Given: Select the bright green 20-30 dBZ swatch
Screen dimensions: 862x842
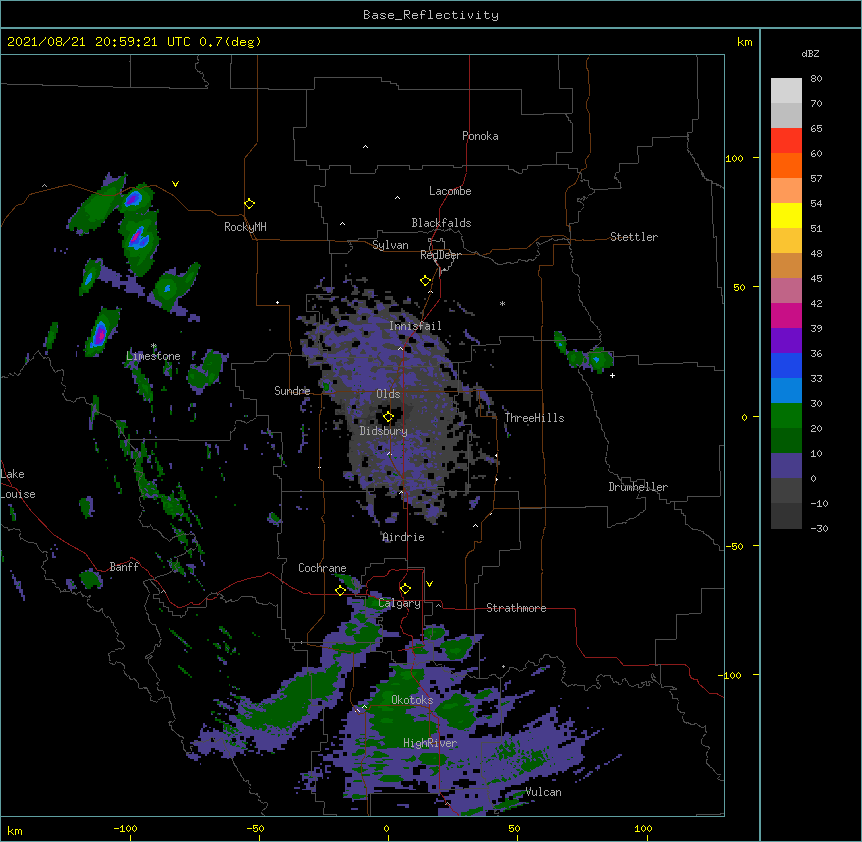Looking at the screenshot, I should point(786,416).
